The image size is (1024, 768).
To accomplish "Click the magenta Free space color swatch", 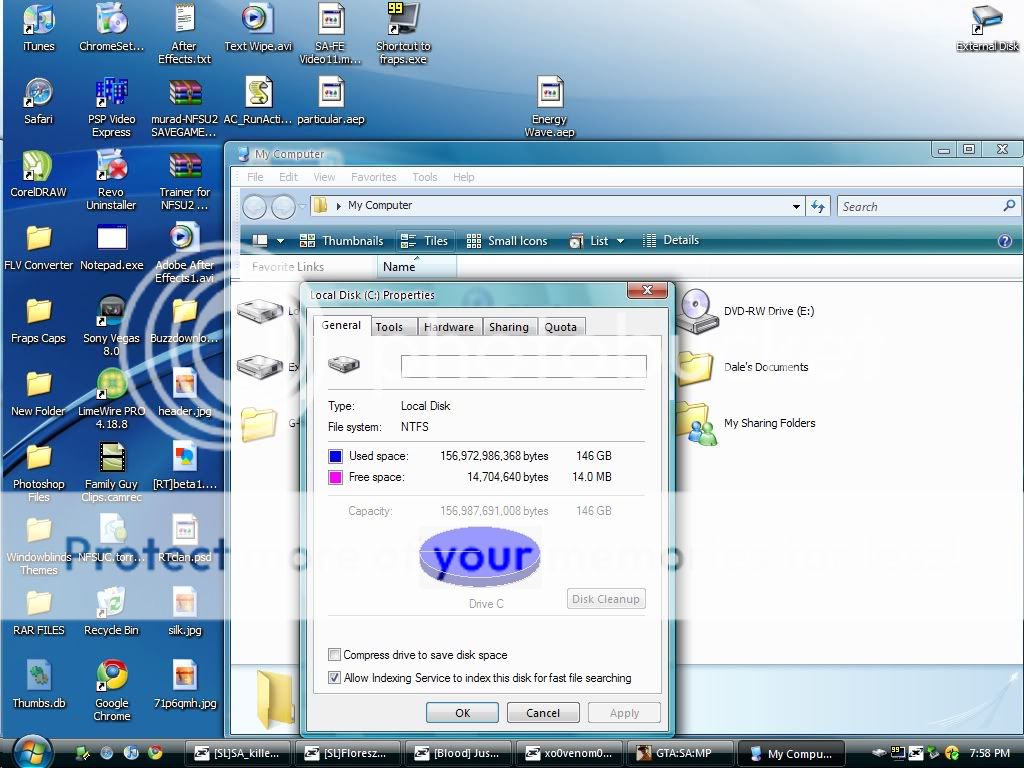I will coord(335,477).
